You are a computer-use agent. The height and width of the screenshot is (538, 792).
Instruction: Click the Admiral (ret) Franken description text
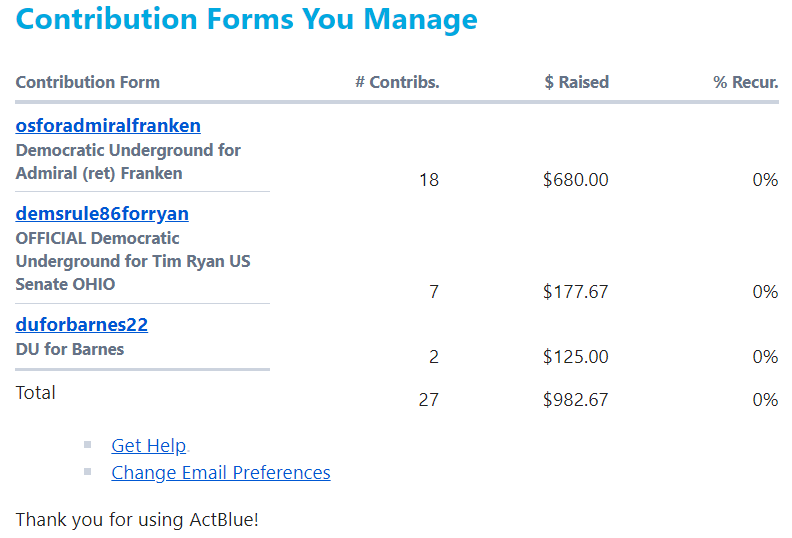pos(99,173)
